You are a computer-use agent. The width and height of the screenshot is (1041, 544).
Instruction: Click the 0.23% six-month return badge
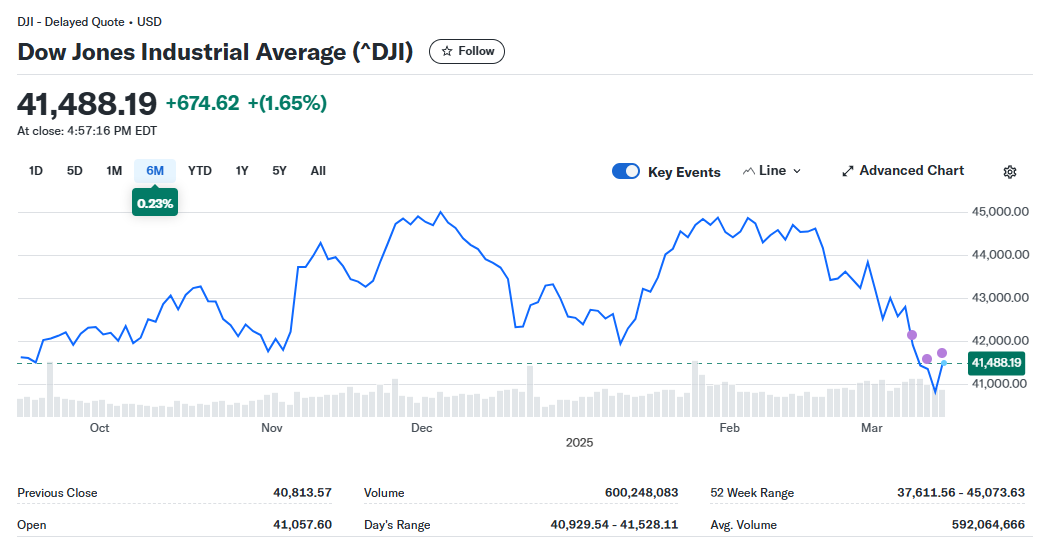point(155,203)
